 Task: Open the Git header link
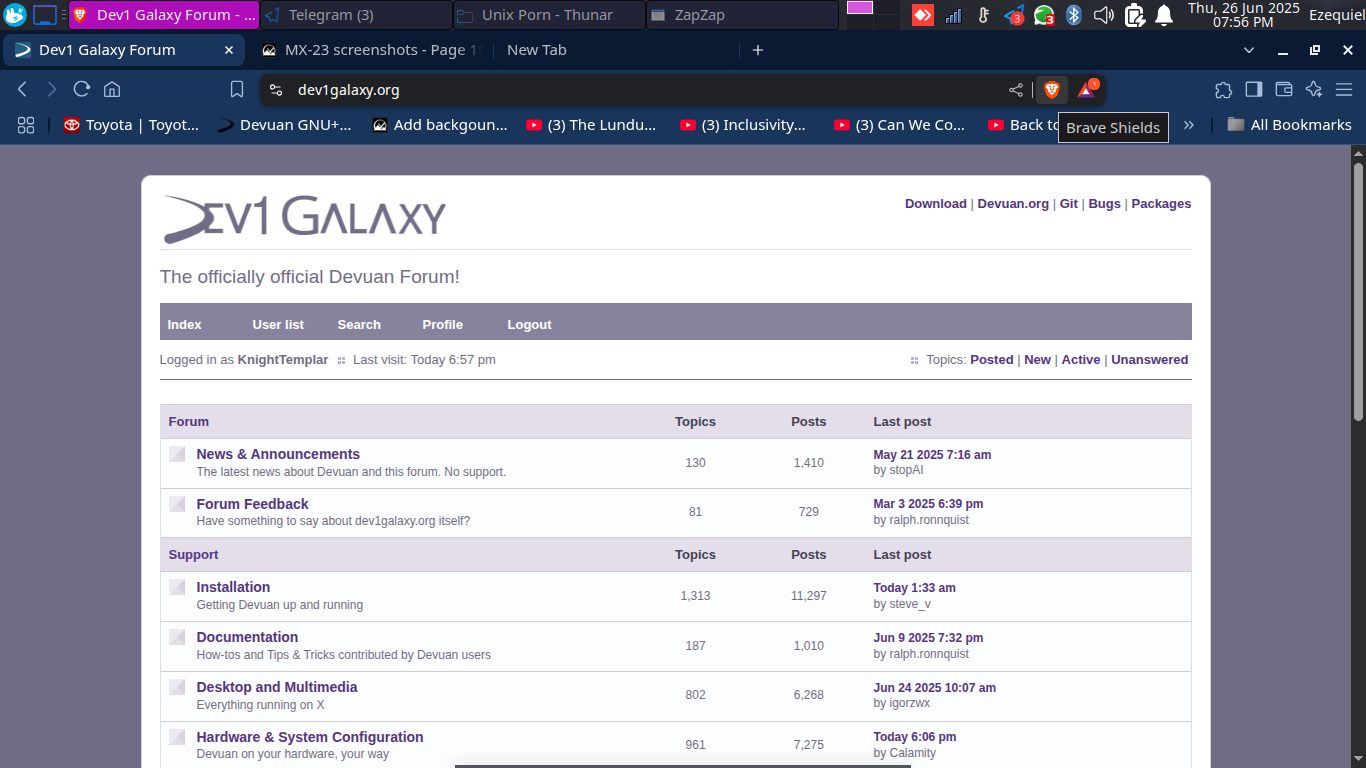(x=1069, y=203)
